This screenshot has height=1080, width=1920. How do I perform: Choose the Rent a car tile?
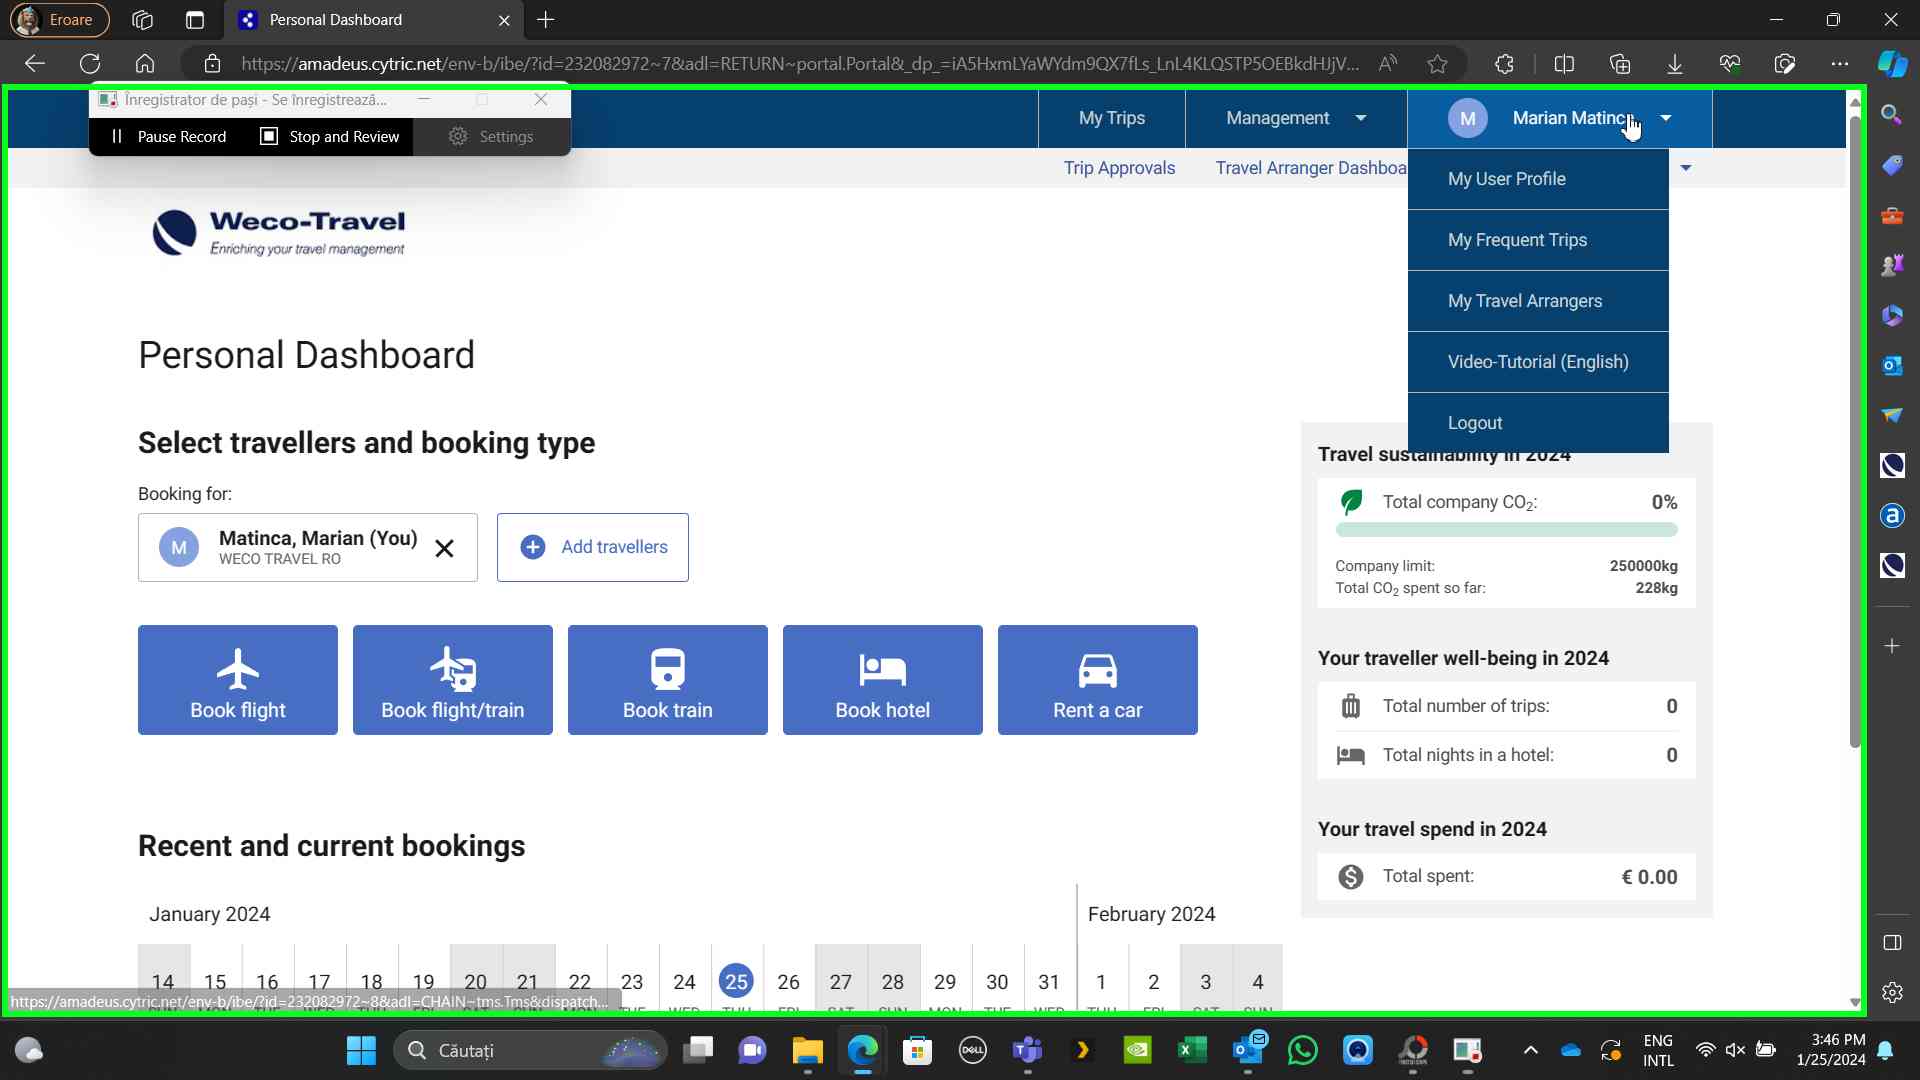point(1098,680)
